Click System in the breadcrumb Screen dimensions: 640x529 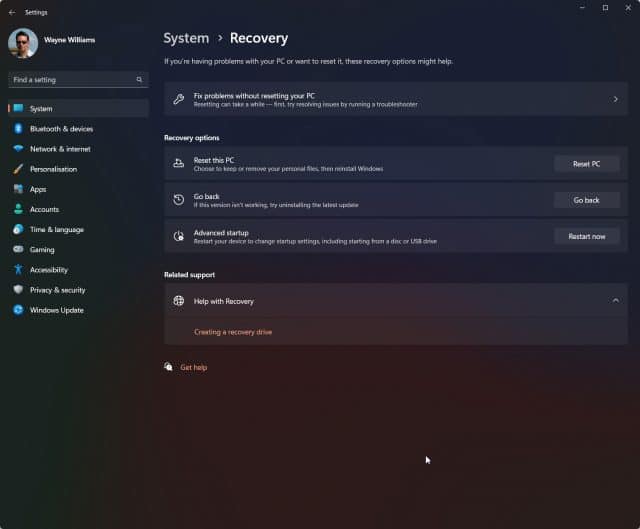(x=186, y=38)
